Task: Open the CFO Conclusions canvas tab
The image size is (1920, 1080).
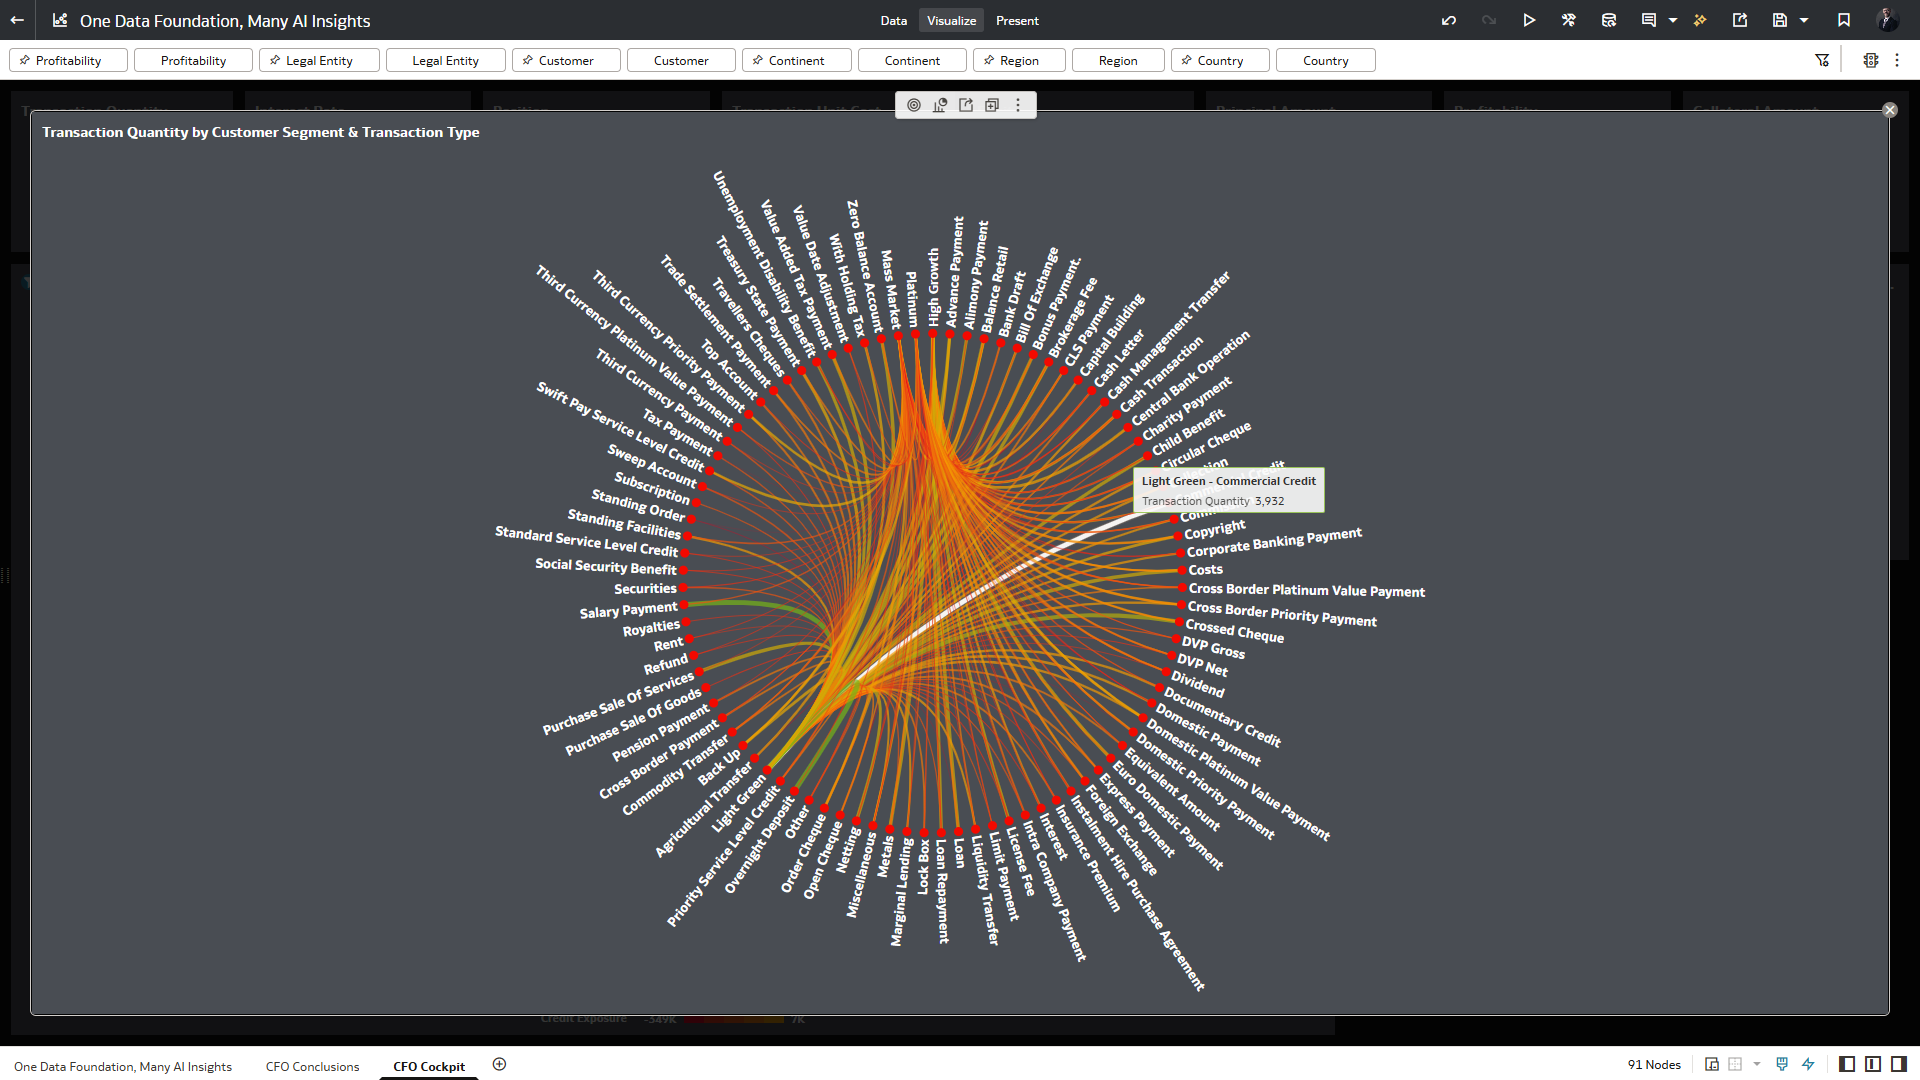Action: 312,1066
